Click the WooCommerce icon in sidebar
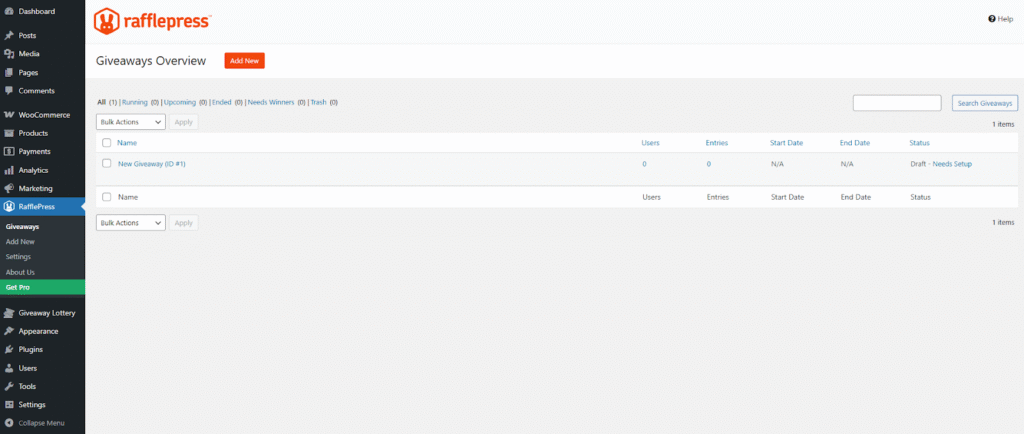 tap(9, 115)
